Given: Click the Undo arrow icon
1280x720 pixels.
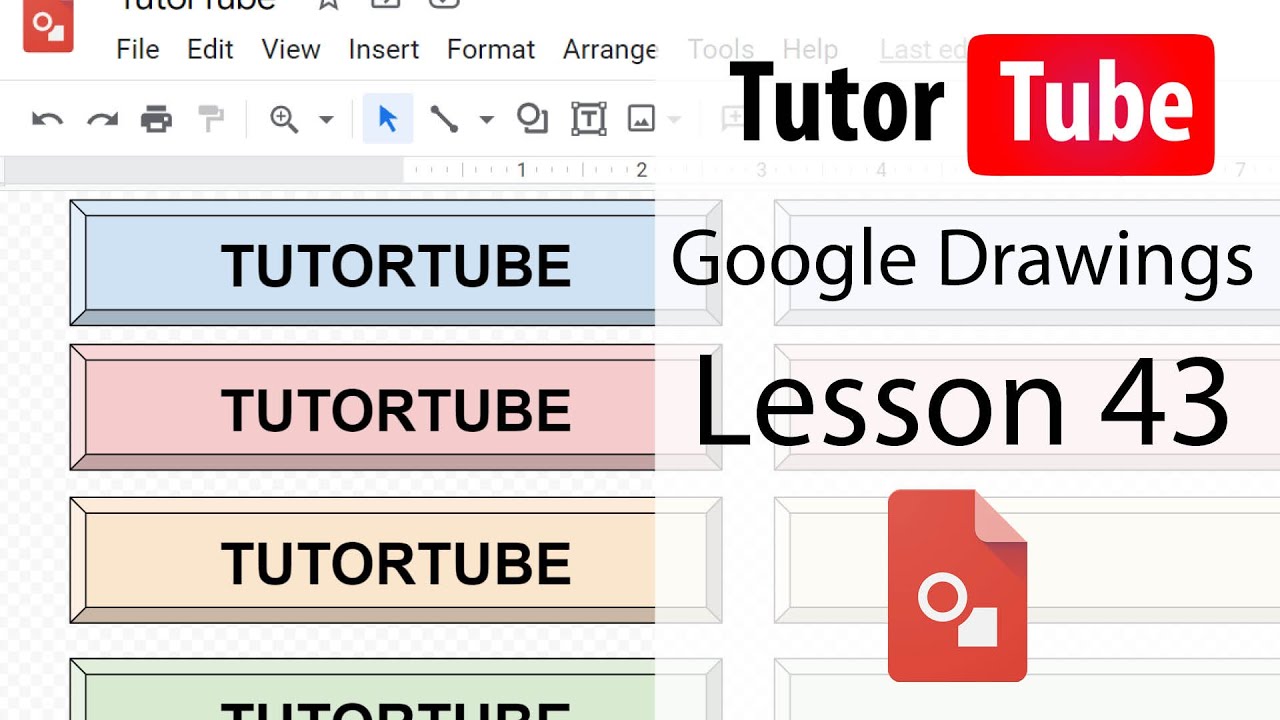Looking at the screenshot, I should [x=47, y=120].
